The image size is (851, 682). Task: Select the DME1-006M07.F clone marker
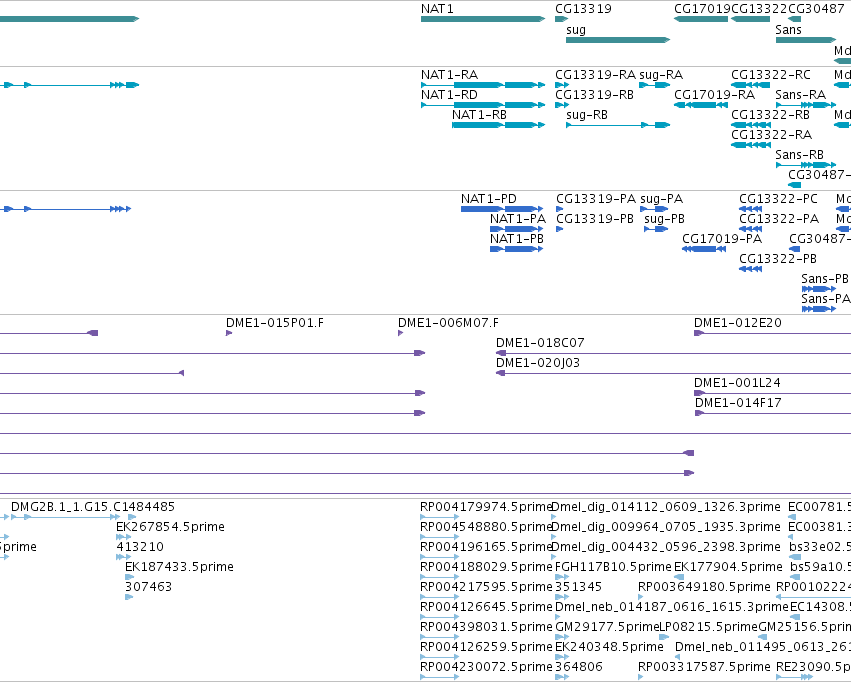pos(401,333)
